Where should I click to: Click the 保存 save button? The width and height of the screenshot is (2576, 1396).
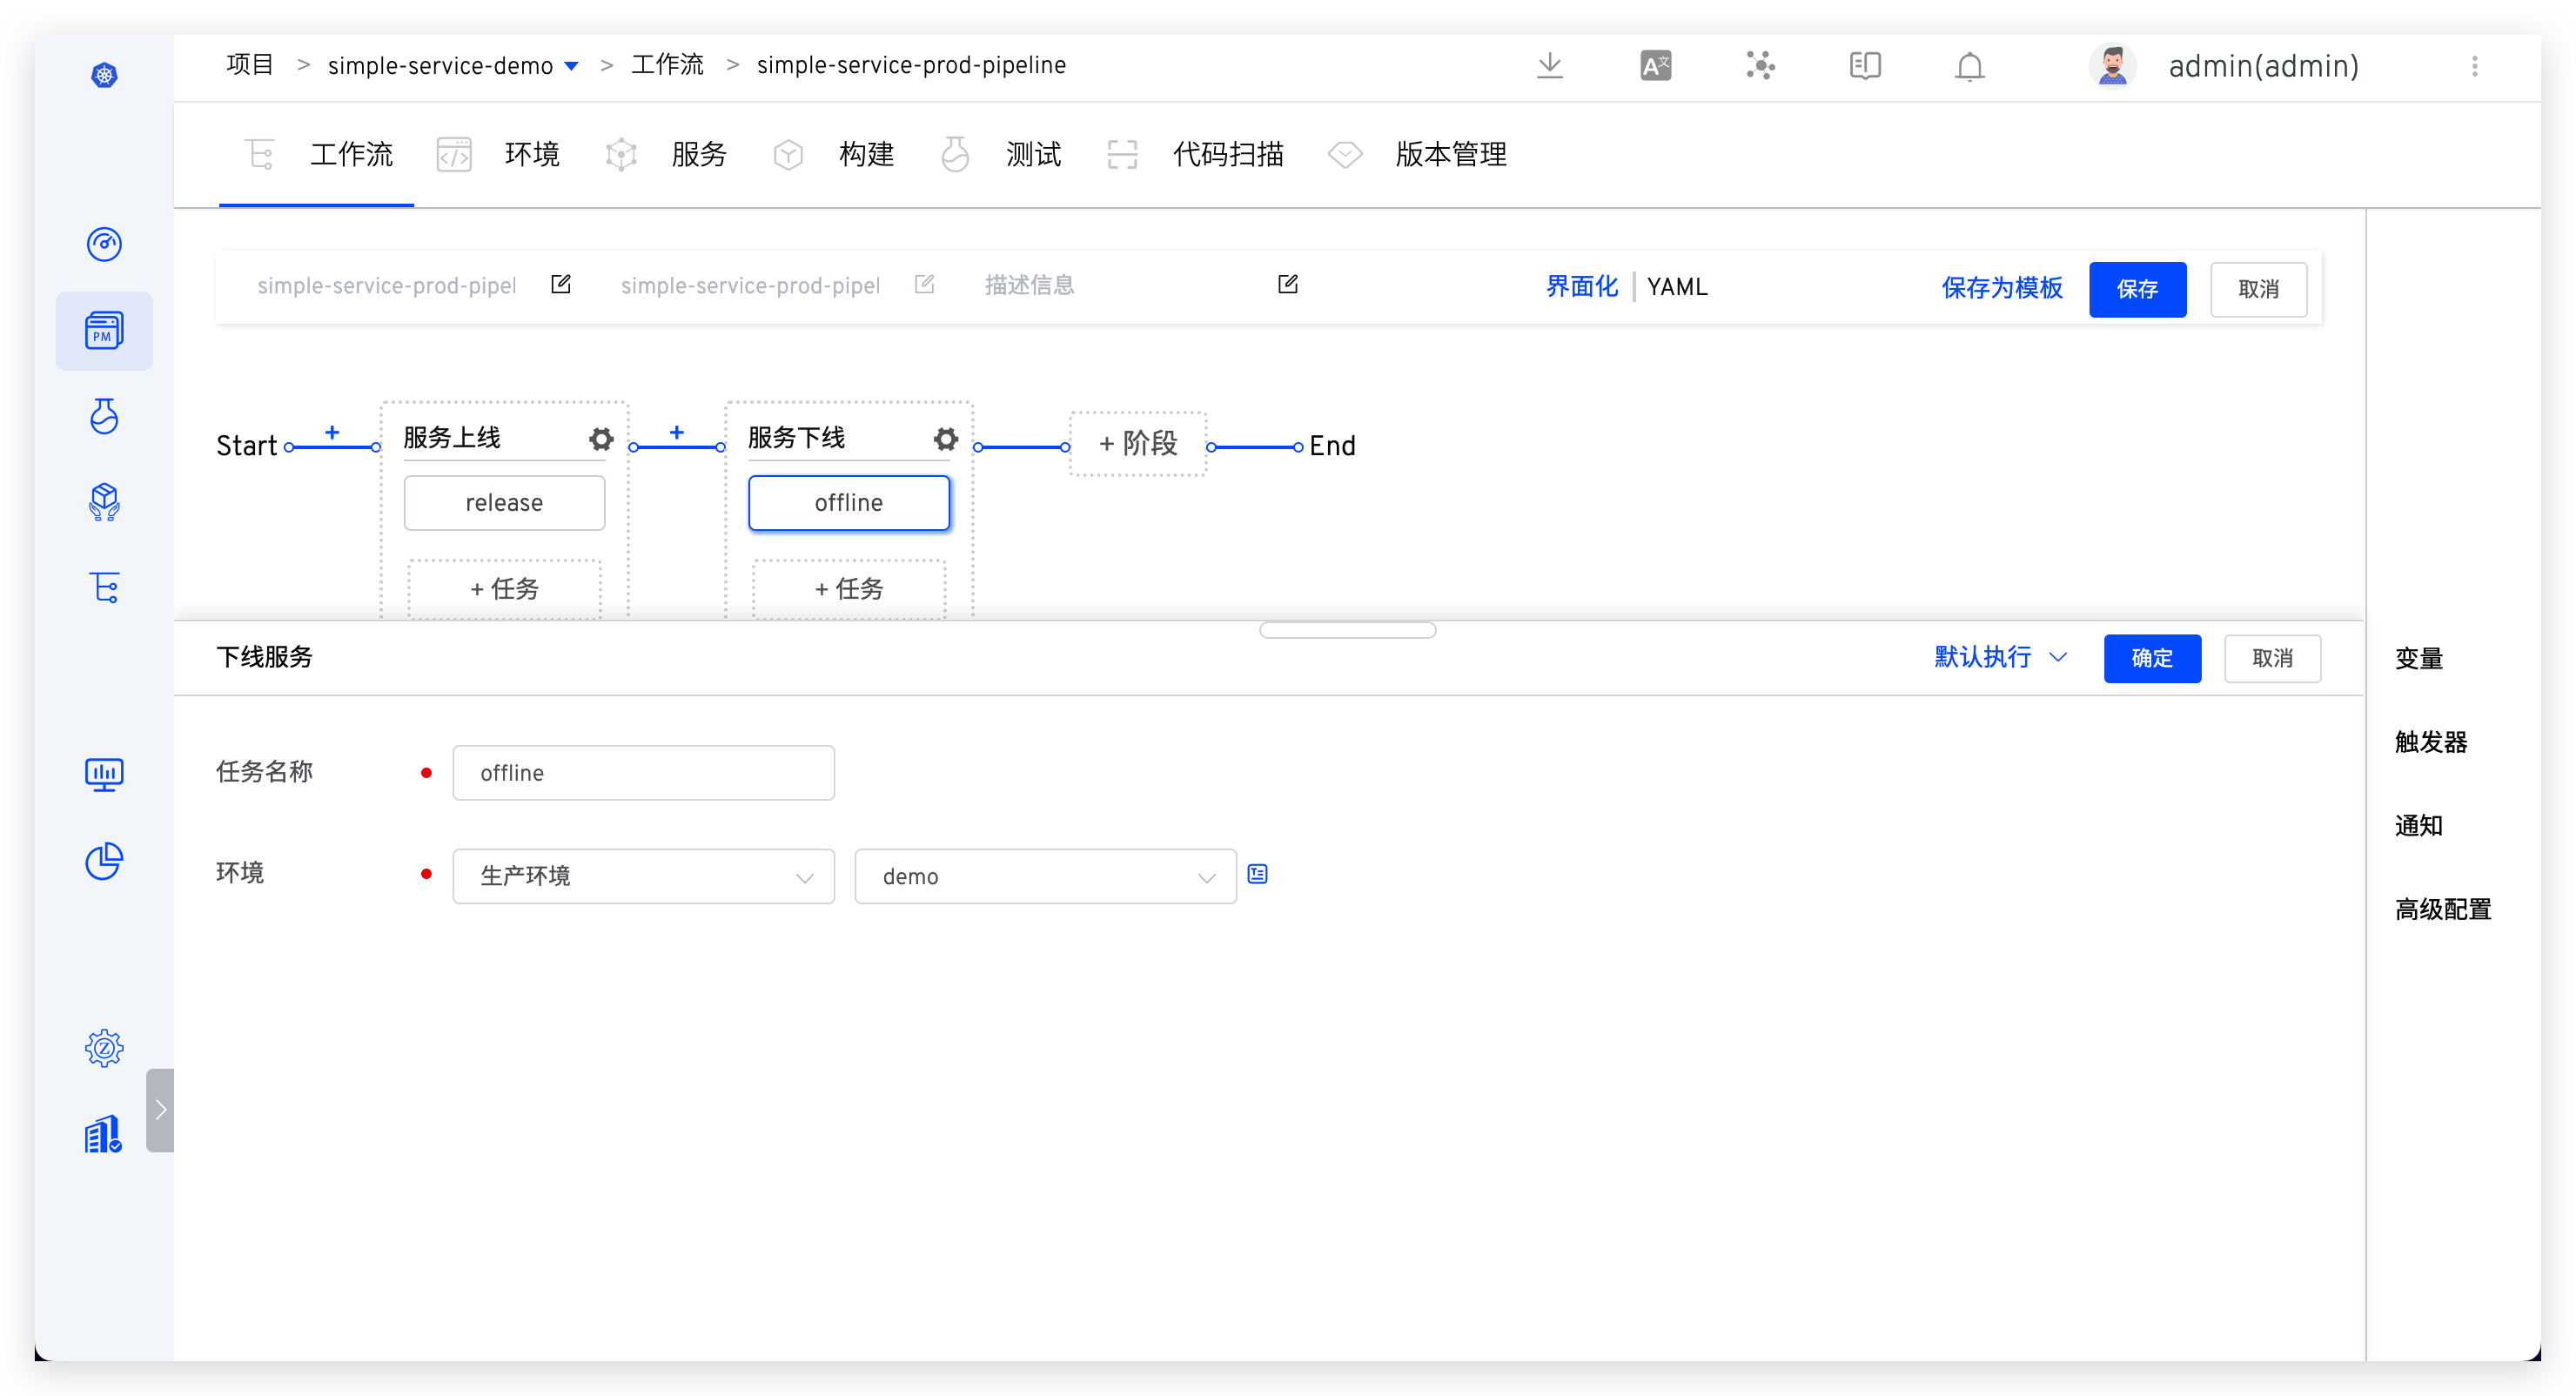coord(2137,289)
